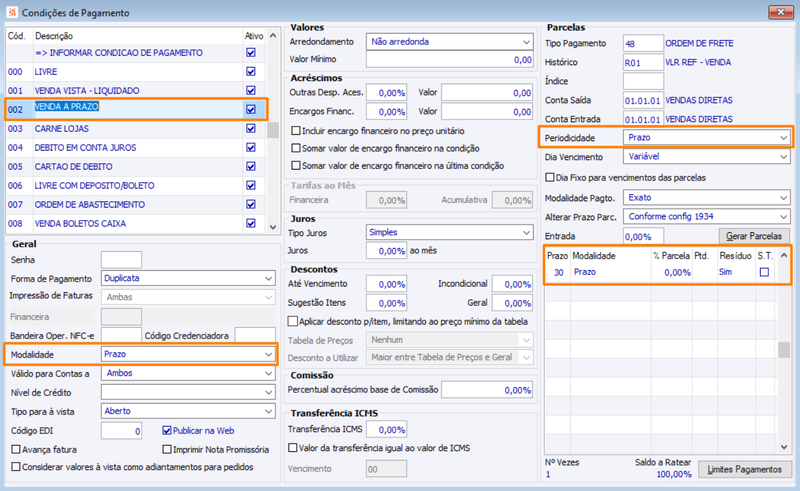The height and width of the screenshot is (491, 800).
Task: Select the VENDA BOLETOS CAIXA row
Action: coord(136,224)
